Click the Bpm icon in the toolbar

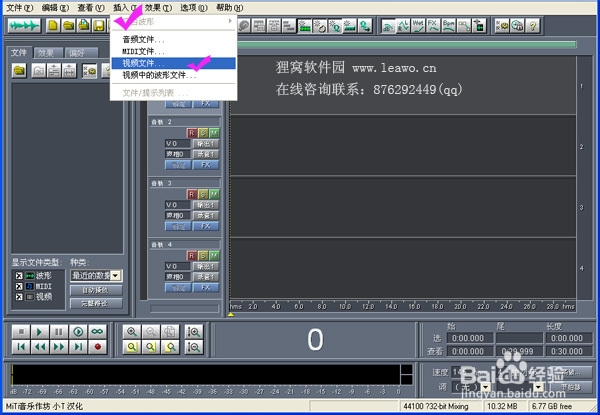point(448,26)
